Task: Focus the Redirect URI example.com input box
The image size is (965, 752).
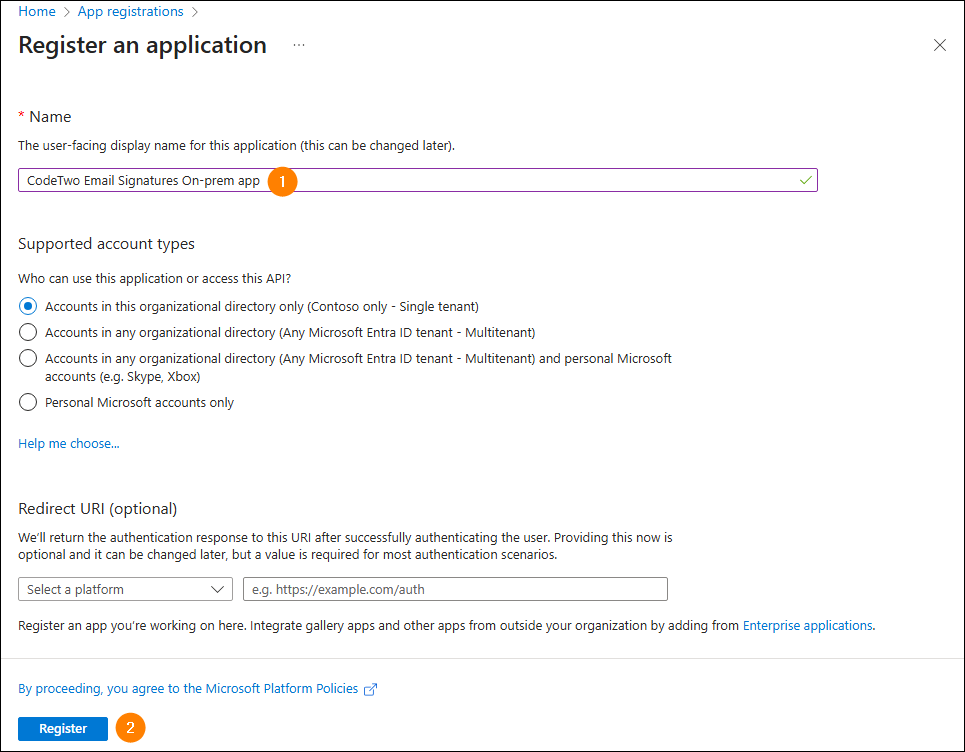Action: [455, 589]
